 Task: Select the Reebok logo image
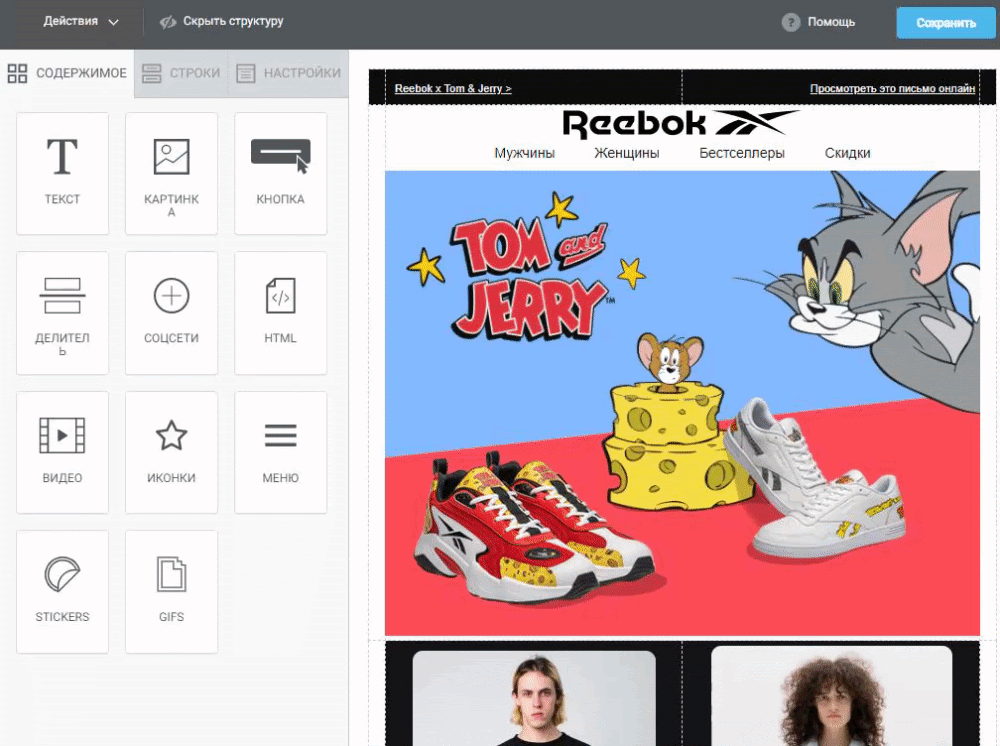pyautogui.click(x=680, y=124)
